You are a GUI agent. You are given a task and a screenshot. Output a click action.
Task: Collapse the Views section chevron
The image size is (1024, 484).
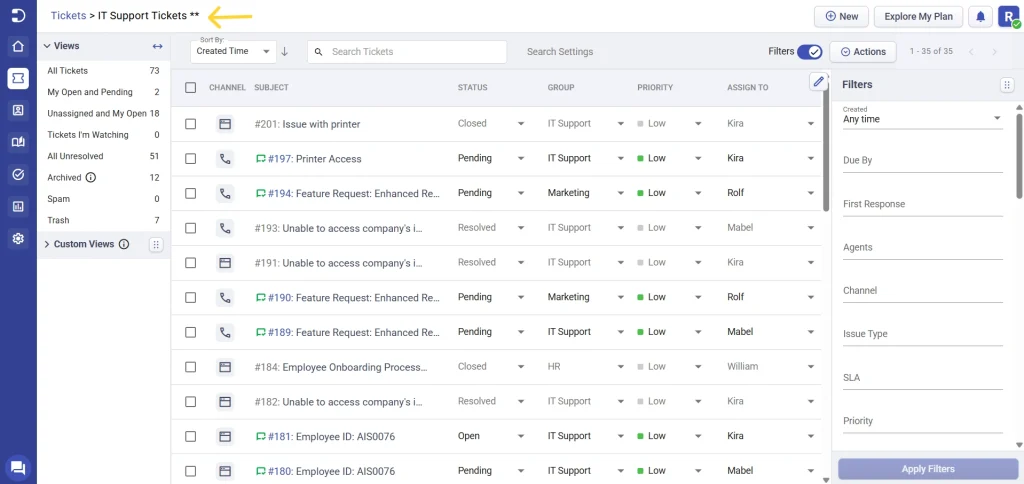(47, 46)
